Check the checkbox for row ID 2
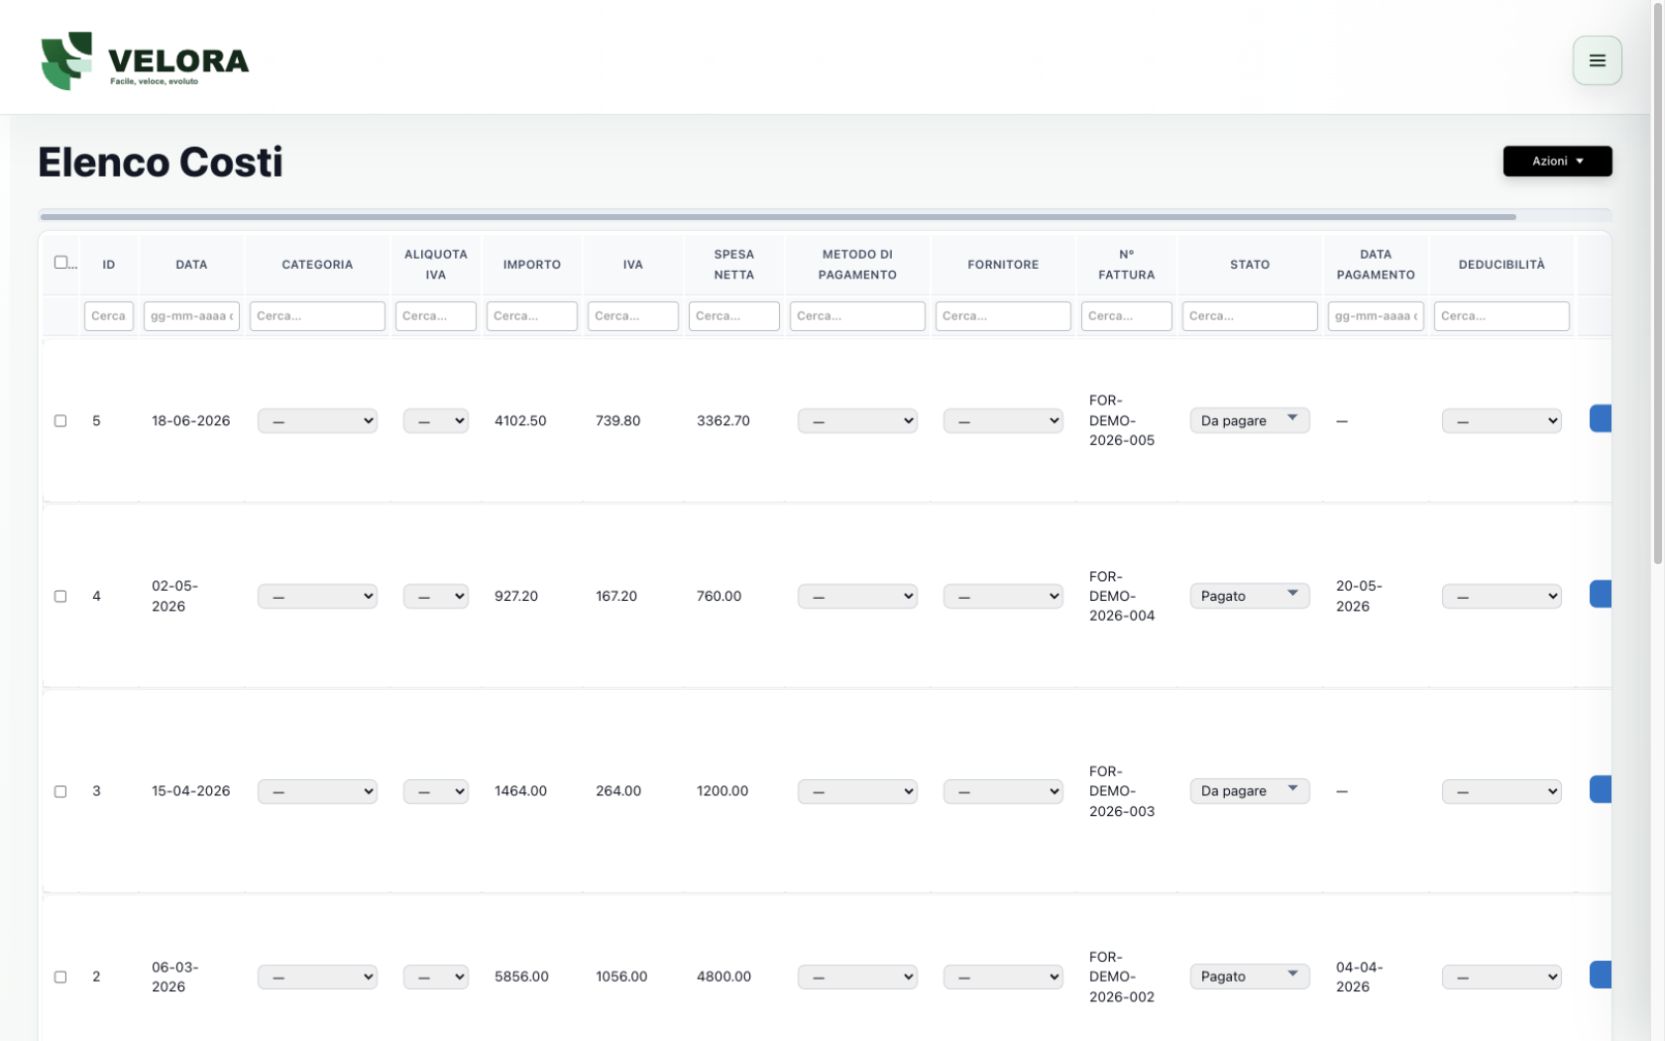The height and width of the screenshot is (1041, 1665). [x=60, y=977]
